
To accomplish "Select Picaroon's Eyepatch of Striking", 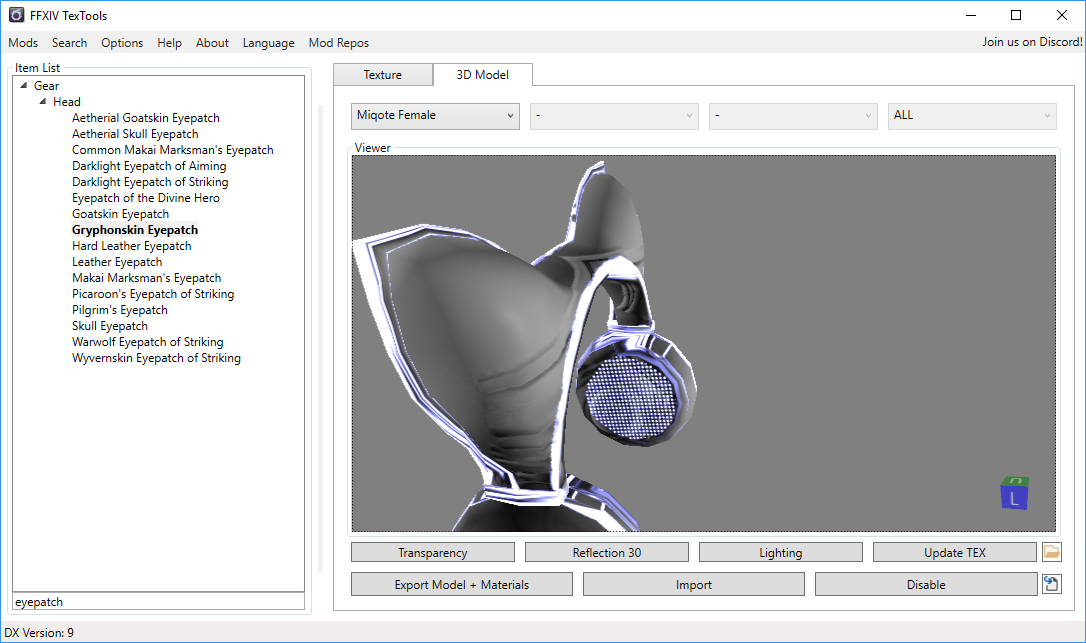I will (x=153, y=293).
